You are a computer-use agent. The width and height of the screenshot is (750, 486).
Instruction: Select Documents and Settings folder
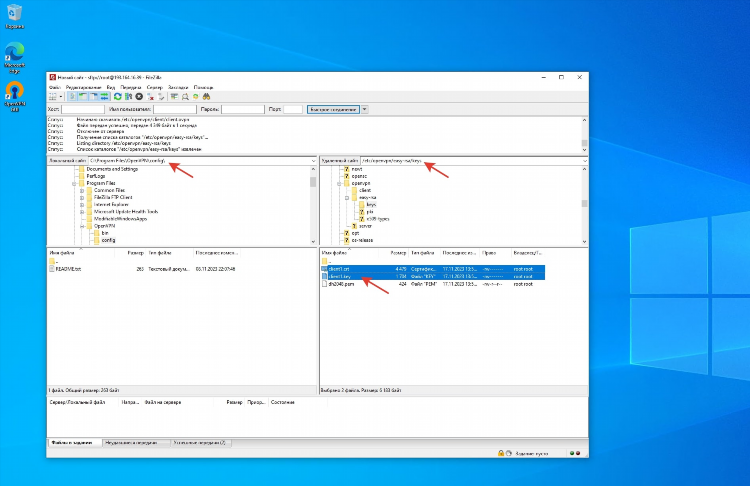[x=112, y=169]
